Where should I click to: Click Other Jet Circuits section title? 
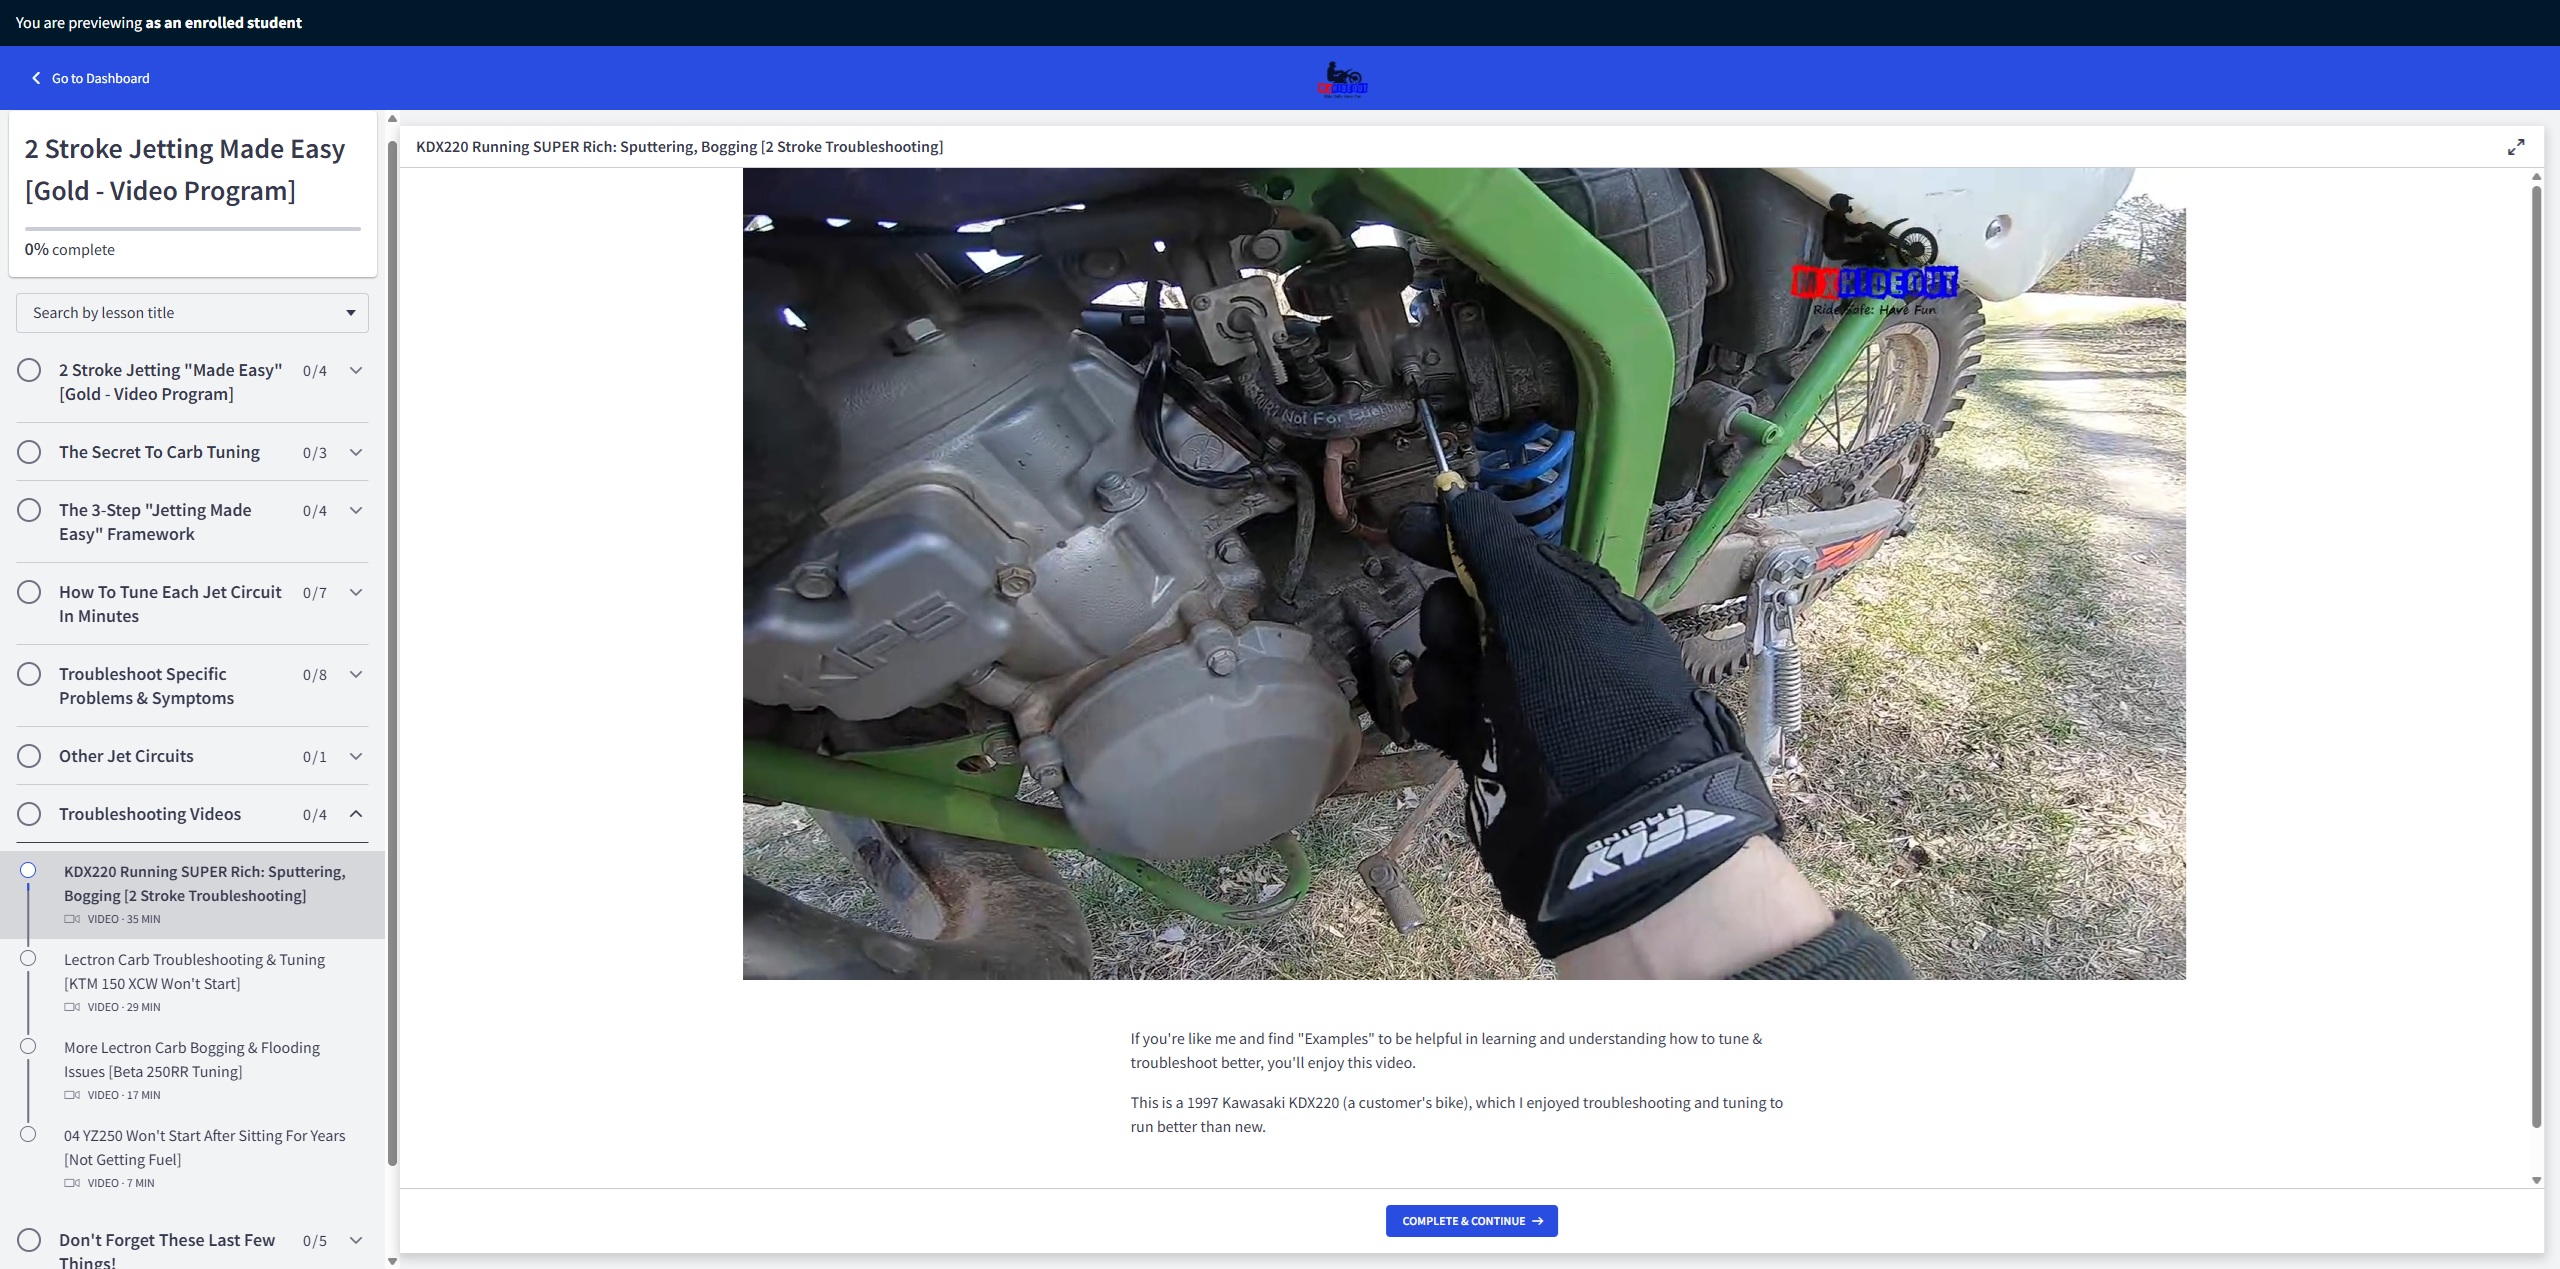pyautogui.click(x=126, y=756)
